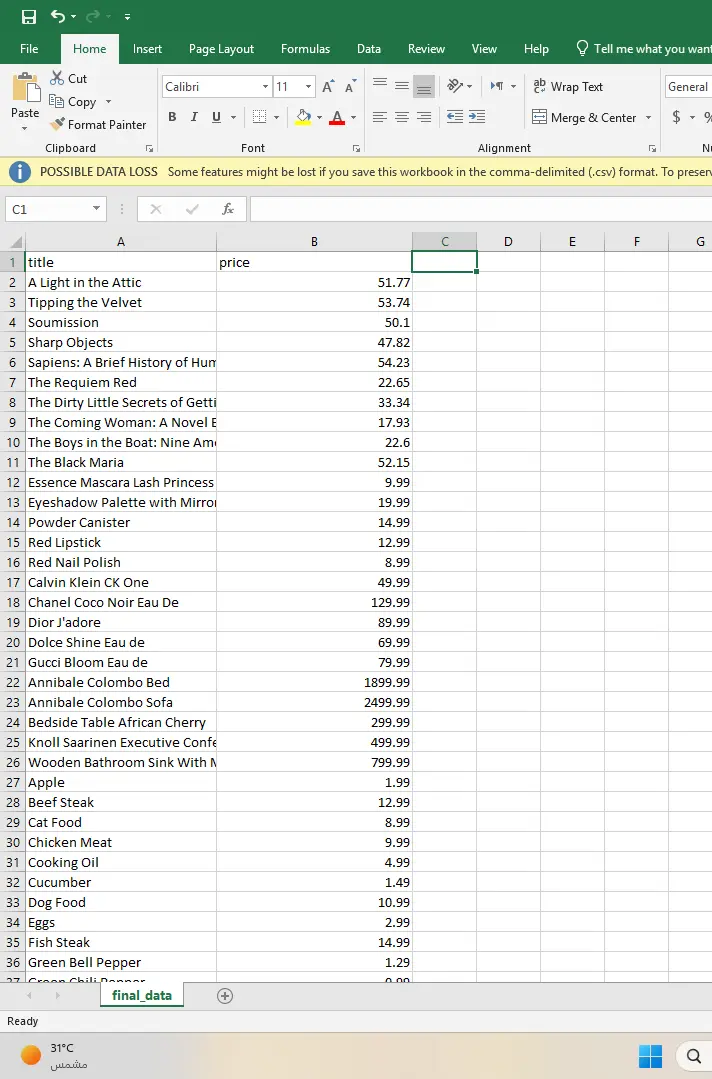Screen dimensions: 712x1079
Task: Click Merge & Center
Action: [585, 118]
